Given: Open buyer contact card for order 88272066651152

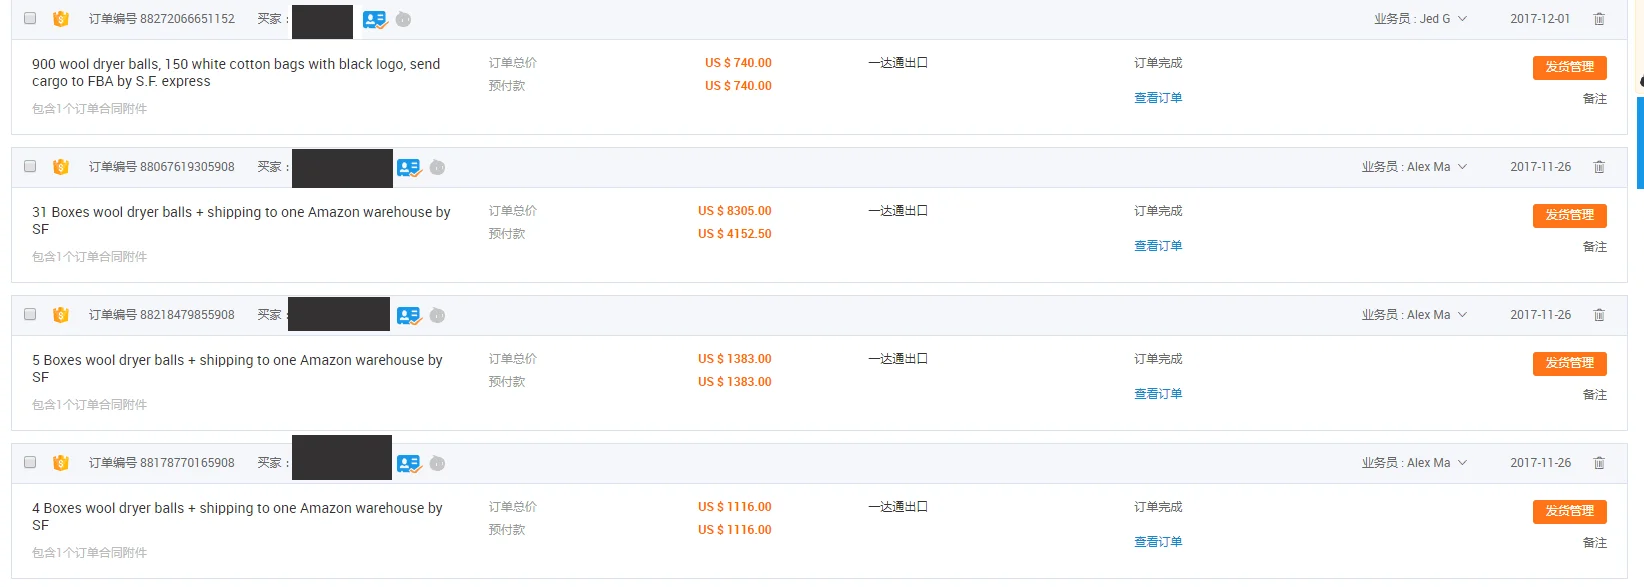Looking at the screenshot, I should point(374,19).
